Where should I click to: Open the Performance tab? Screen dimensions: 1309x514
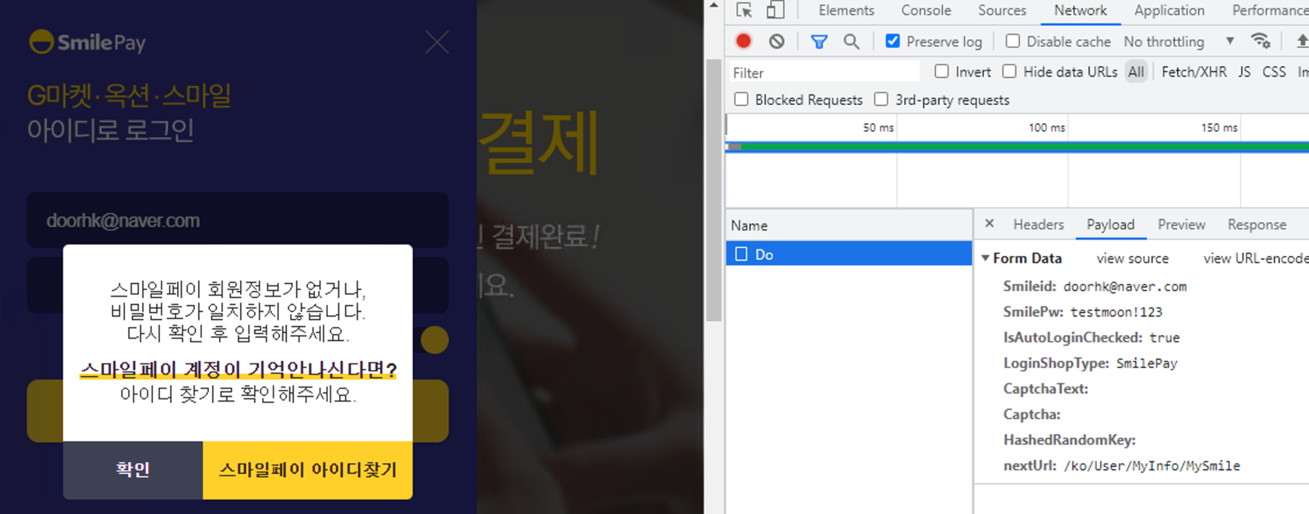coord(1270,10)
